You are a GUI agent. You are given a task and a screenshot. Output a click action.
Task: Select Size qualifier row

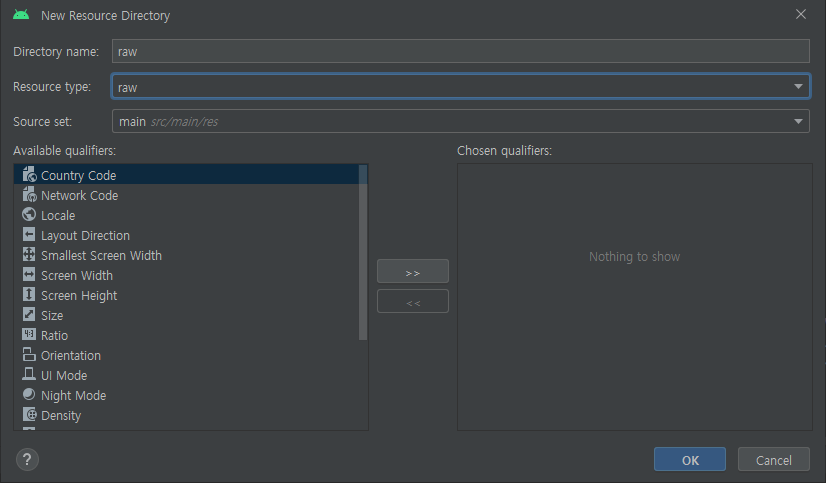[x=186, y=315]
